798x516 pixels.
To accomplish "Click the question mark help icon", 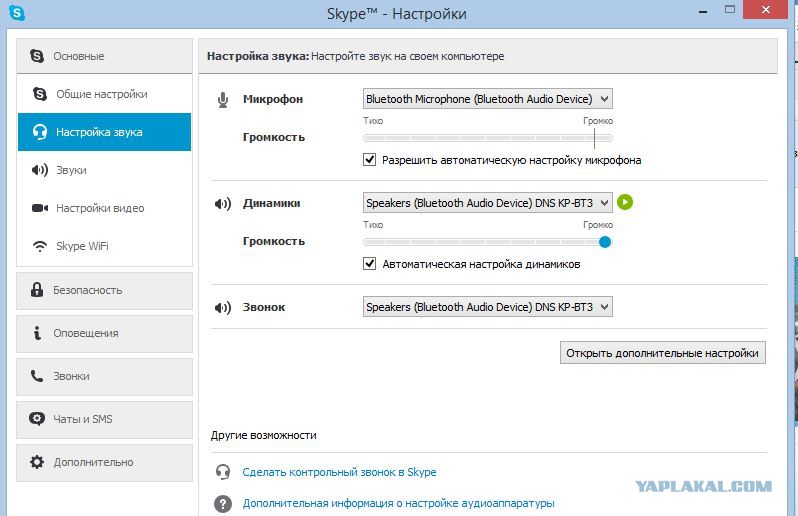I will tap(223, 504).
